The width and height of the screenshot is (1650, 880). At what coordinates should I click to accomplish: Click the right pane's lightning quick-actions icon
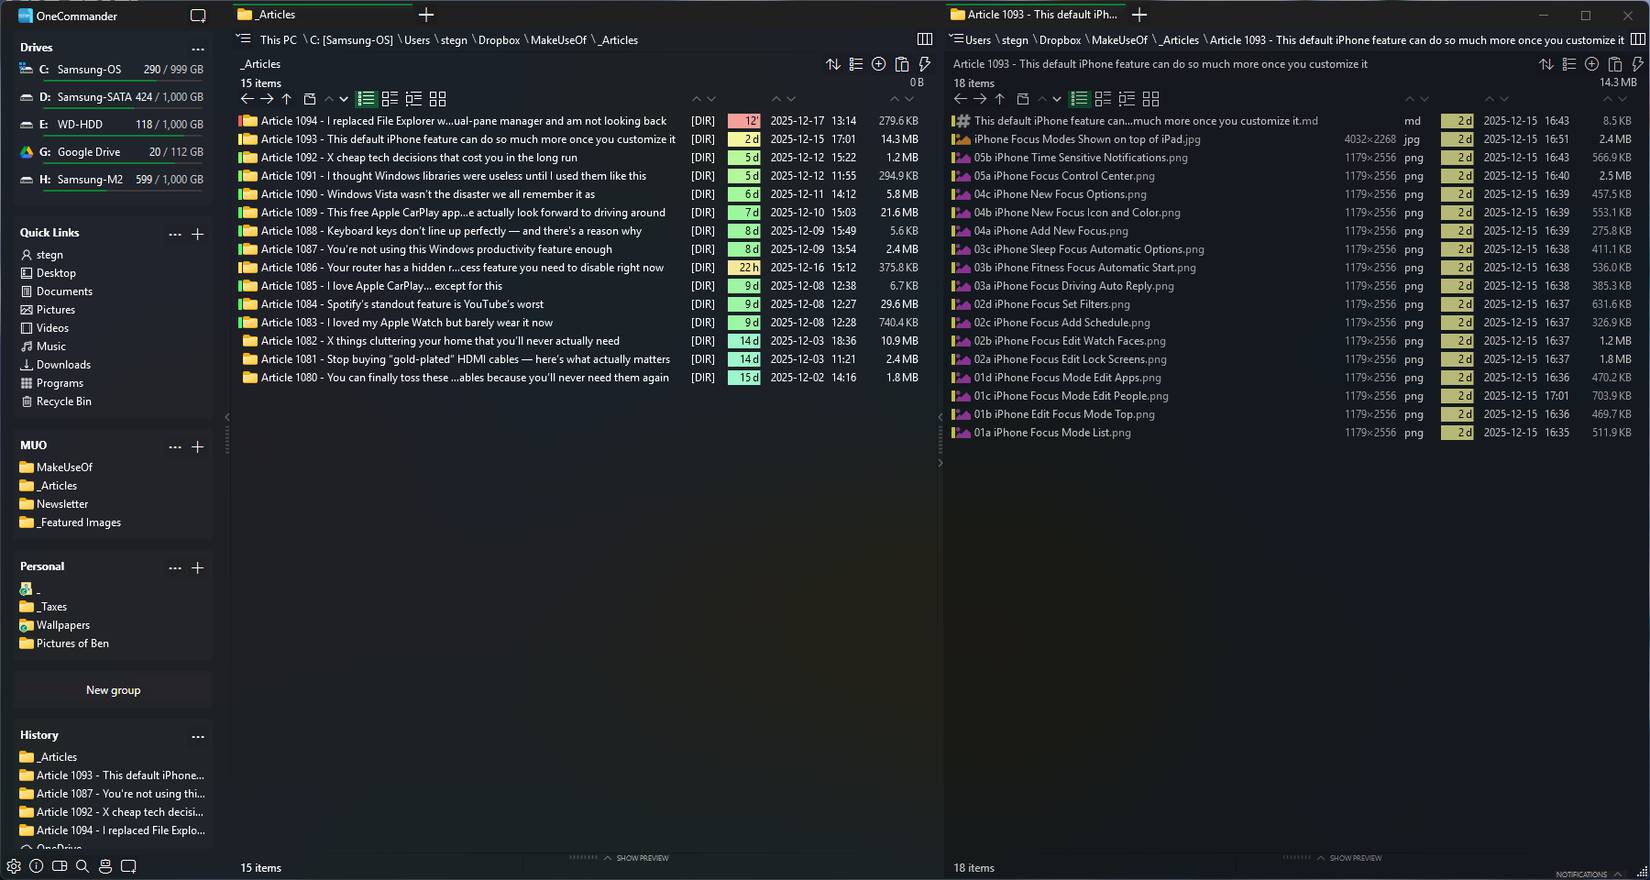point(1637,64)
